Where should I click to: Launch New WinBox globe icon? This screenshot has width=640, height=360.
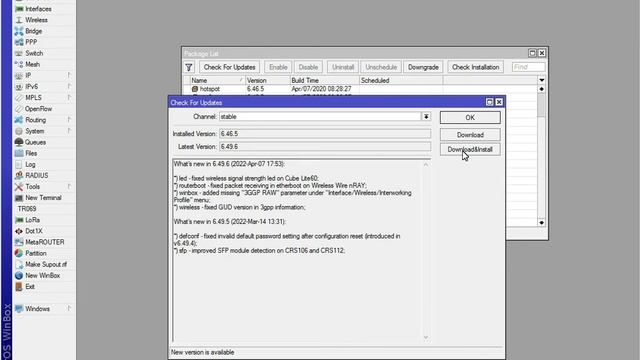[x=19, y=276]
